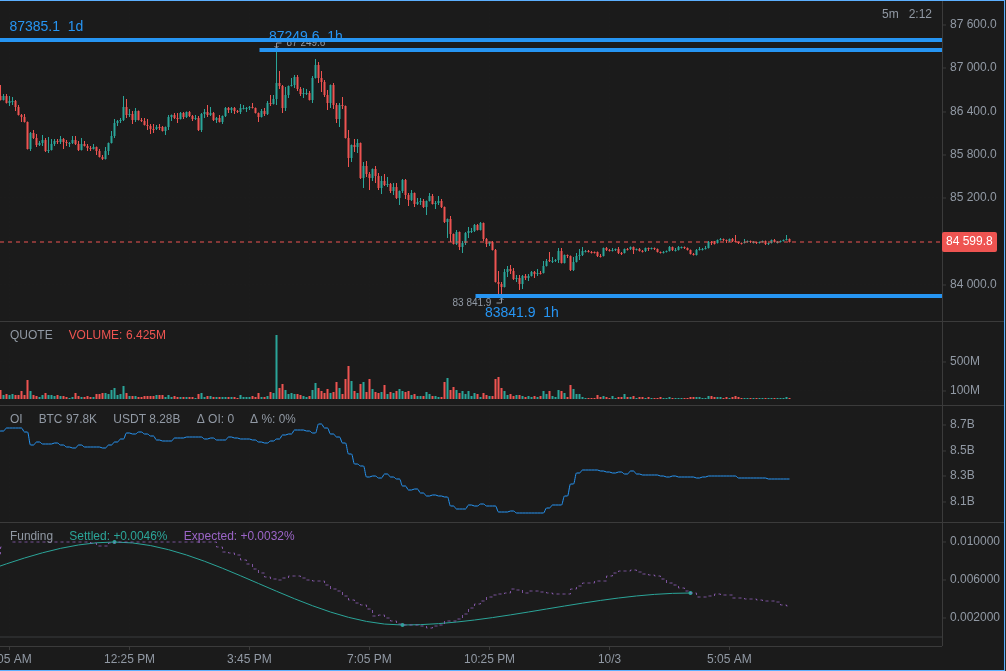
Task: Click the 8.5B open interest axis label
Action: pyautogui.click(x=962, y=450)
